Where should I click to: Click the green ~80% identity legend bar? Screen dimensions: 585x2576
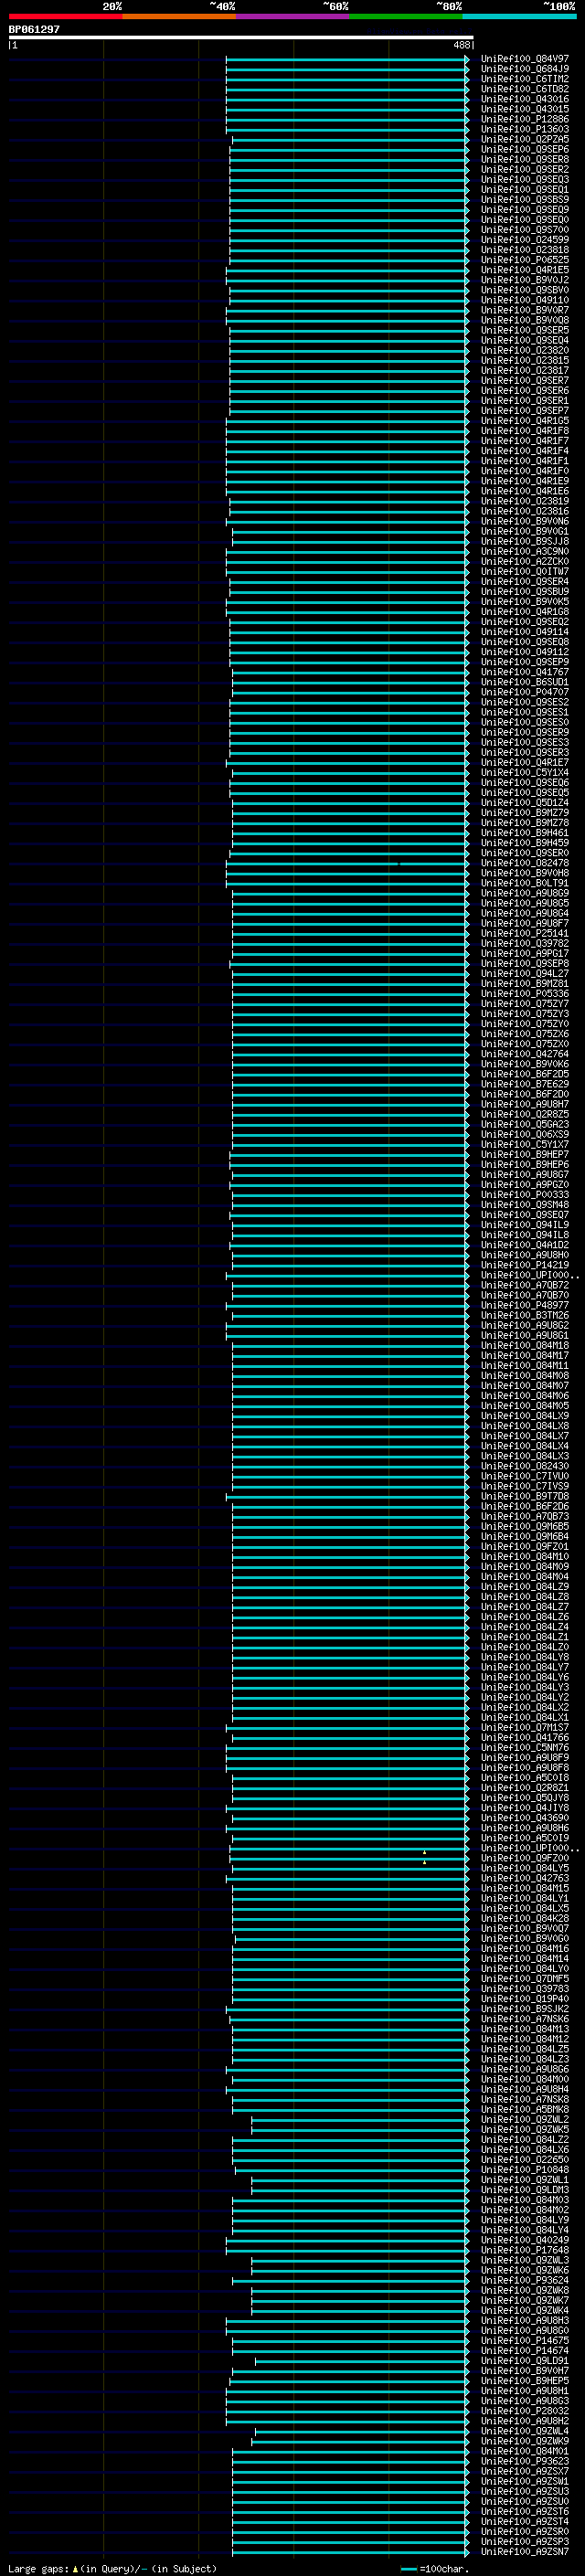pos(406,16)
